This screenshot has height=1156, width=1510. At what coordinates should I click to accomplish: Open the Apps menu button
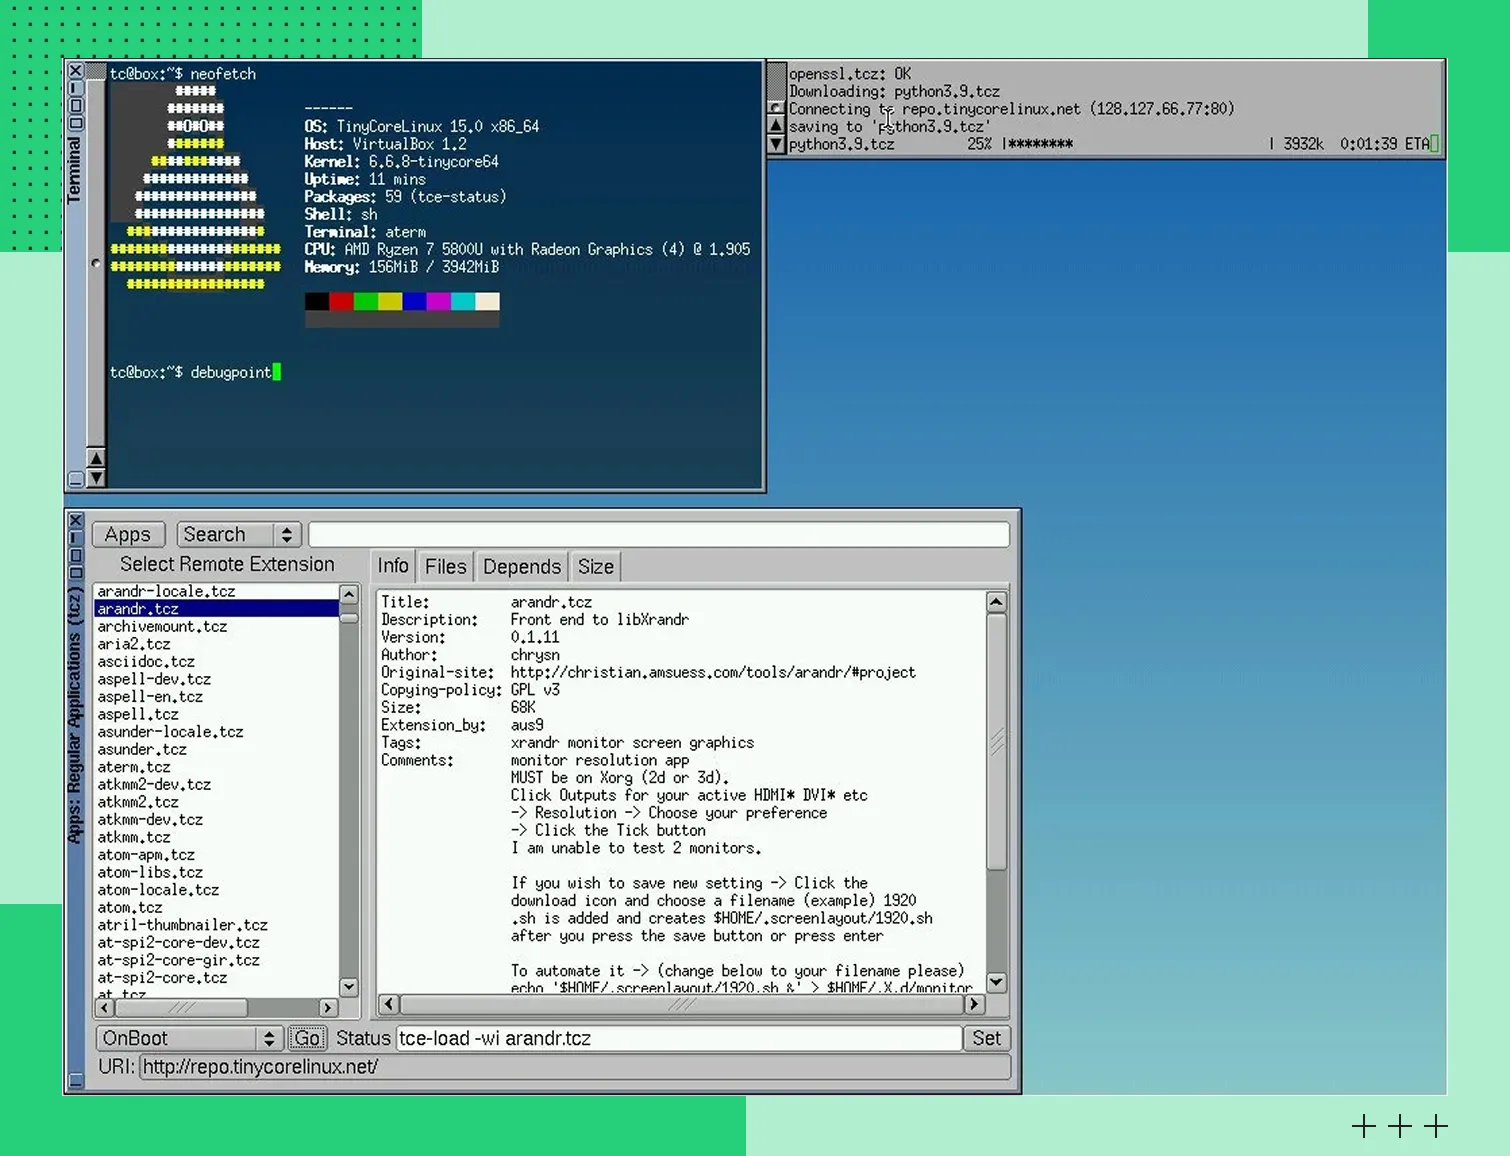click(x=128, y=535)
